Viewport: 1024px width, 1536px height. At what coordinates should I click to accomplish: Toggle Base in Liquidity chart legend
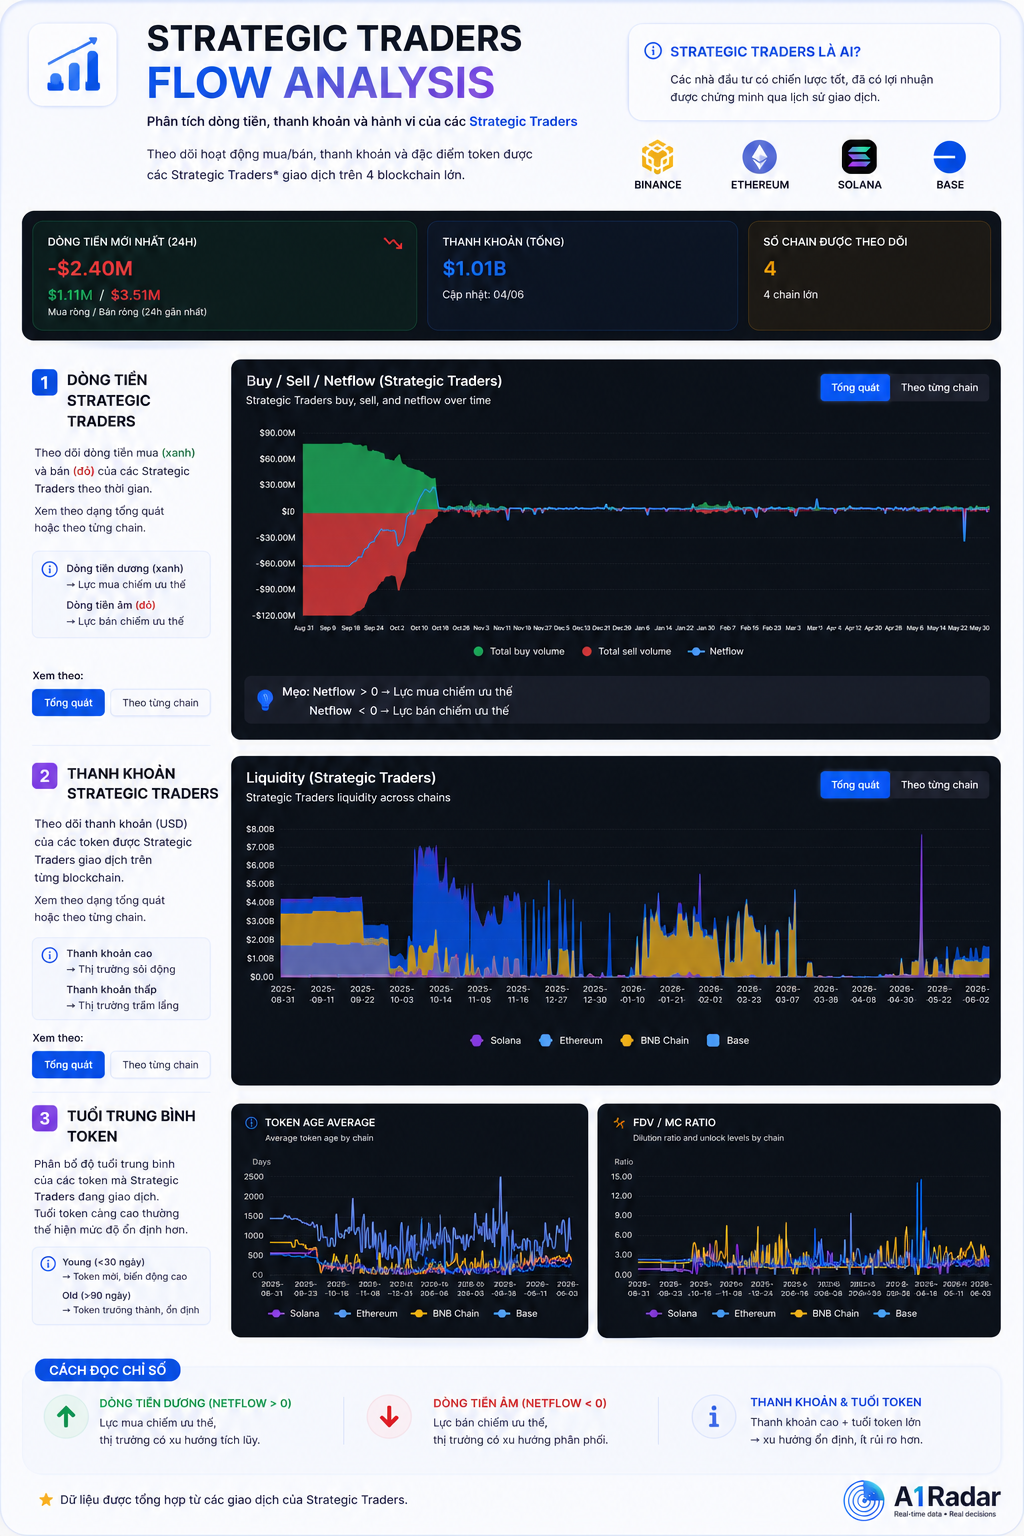(728, 1041)
